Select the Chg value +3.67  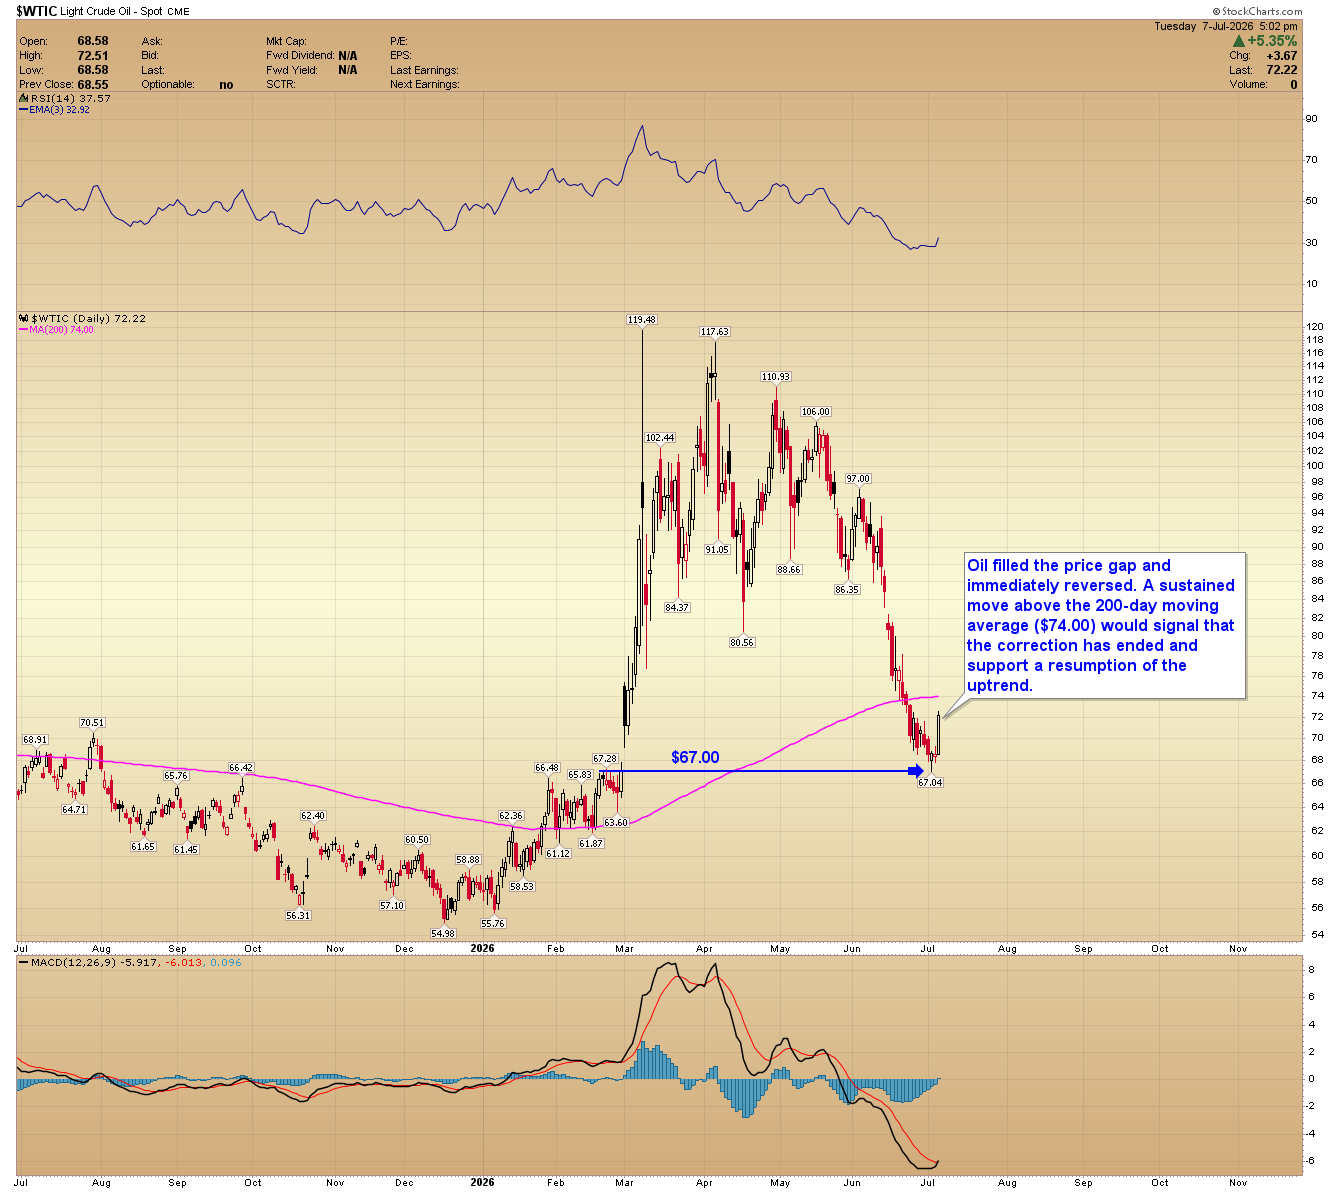click(x=1281, y=56)
